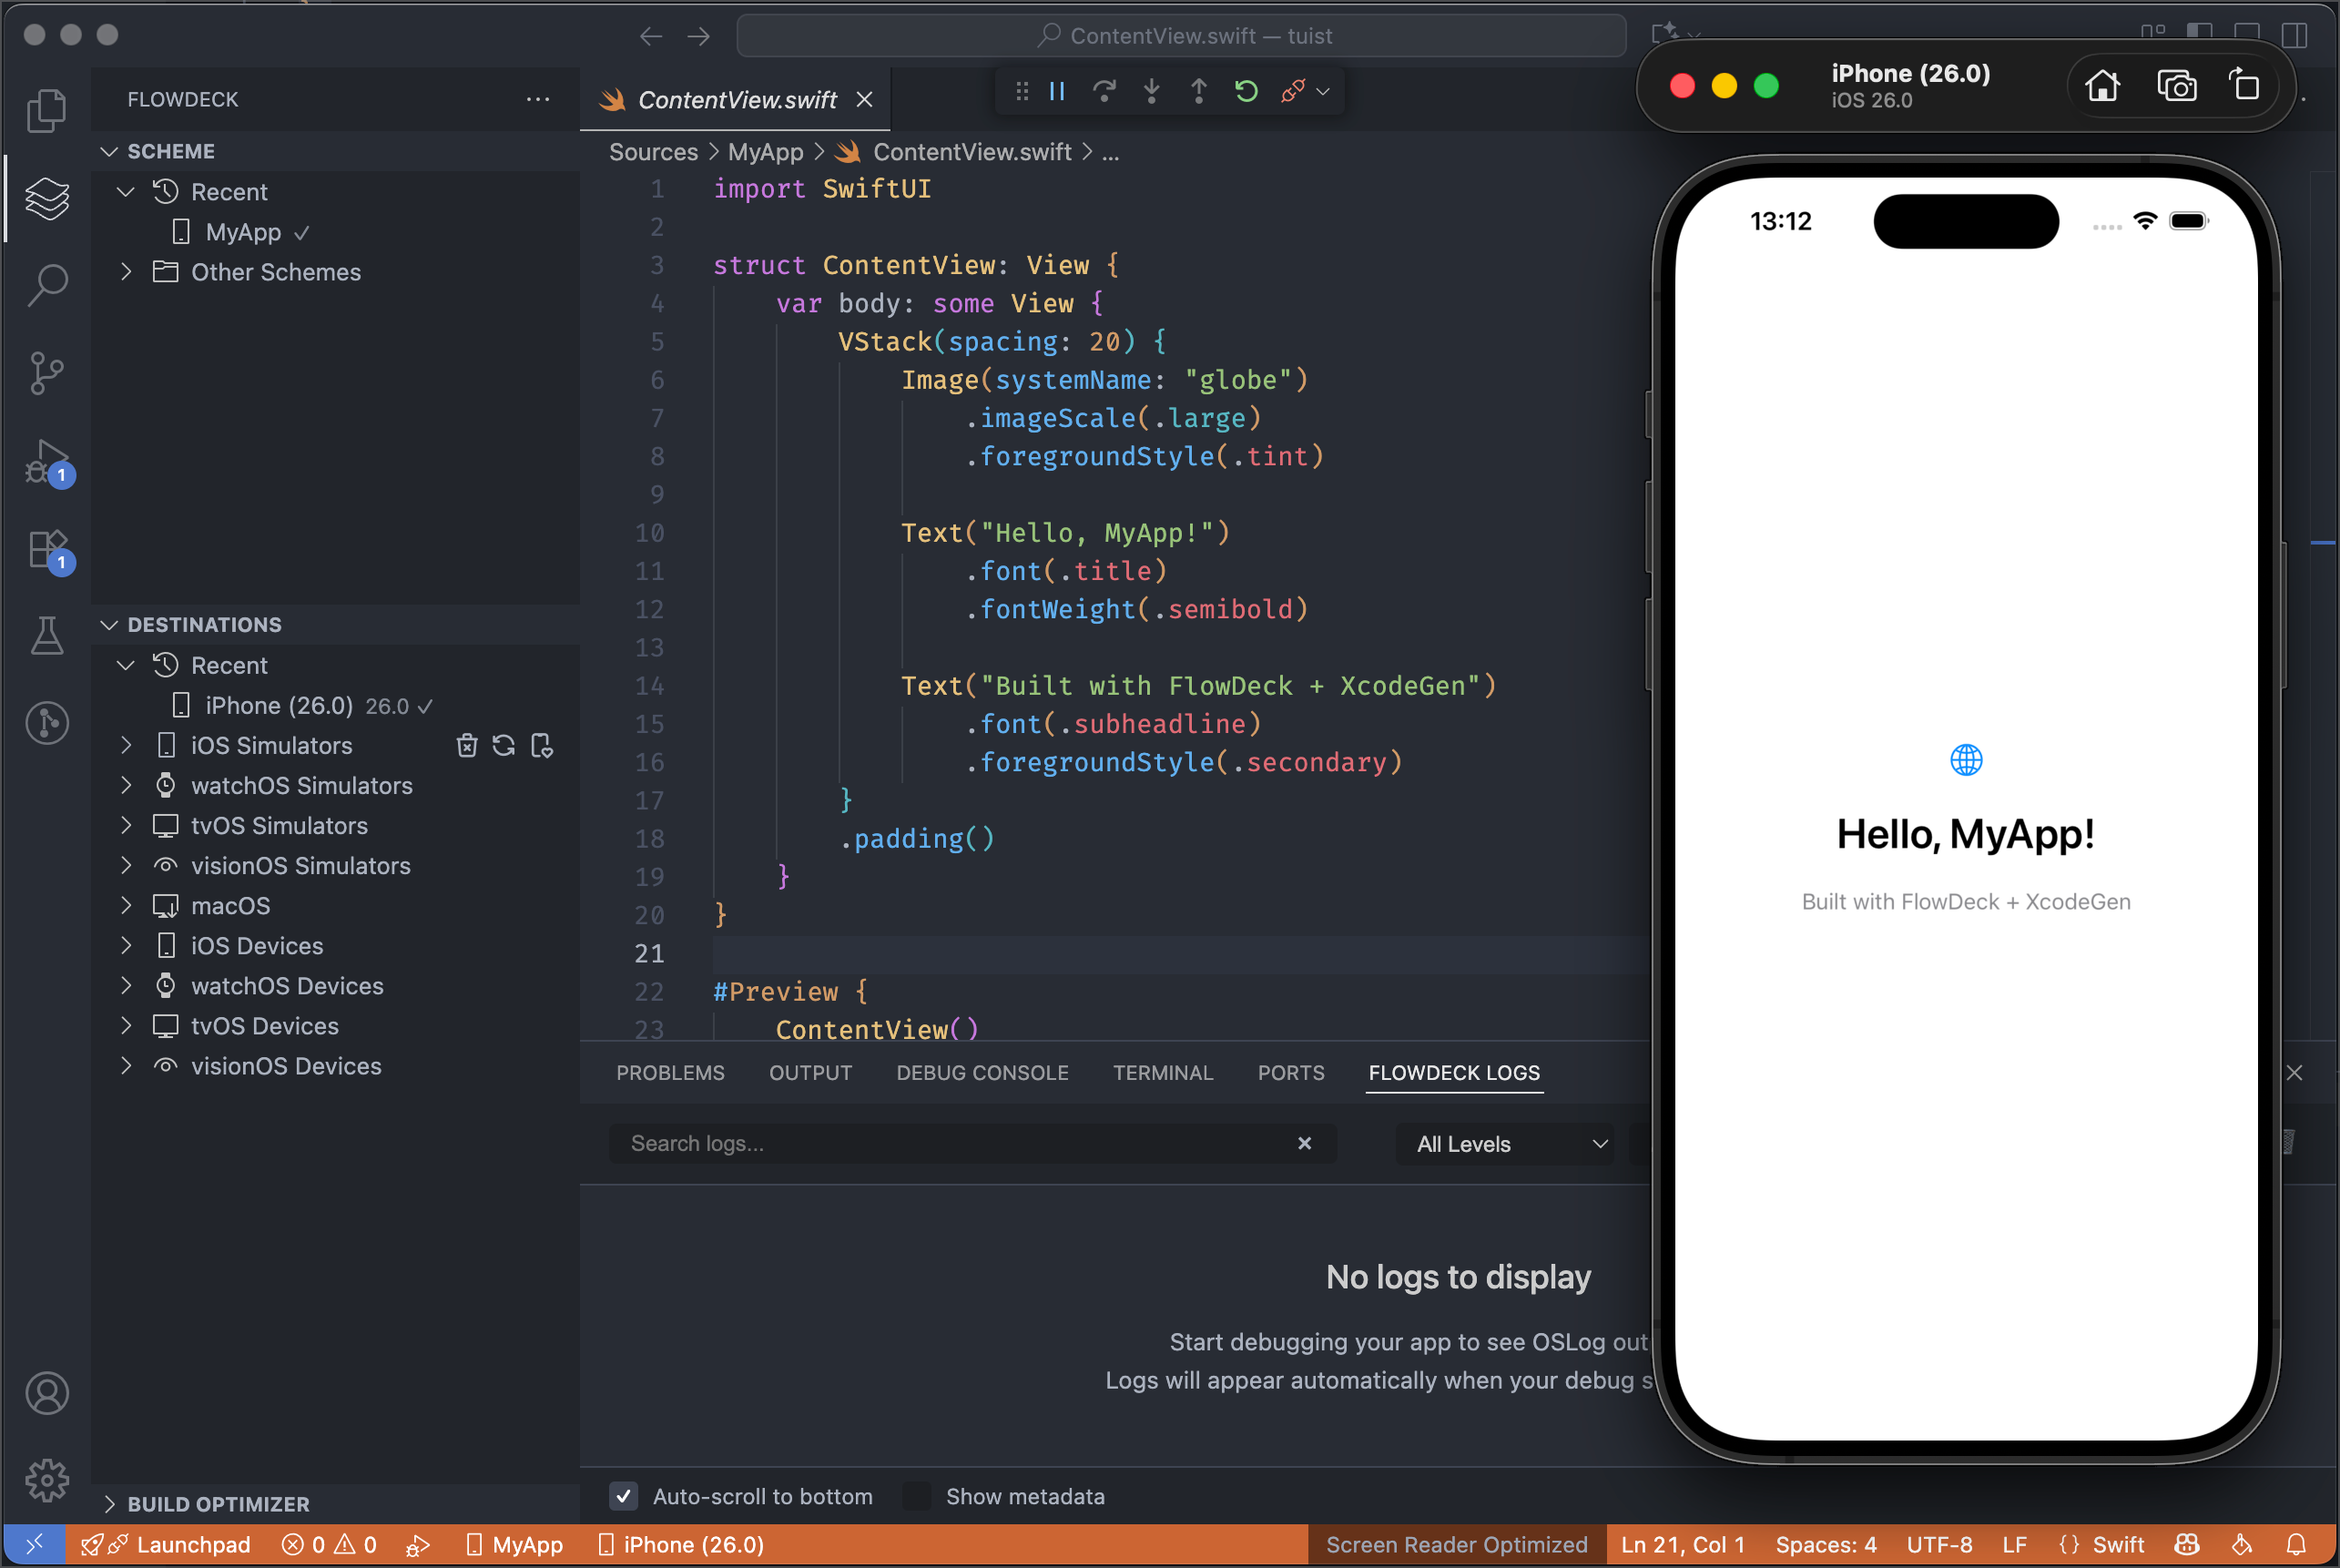Click Sources in the breadcrumb path
This screenshot has height=1568, width=2340.
tap(653, 152)
